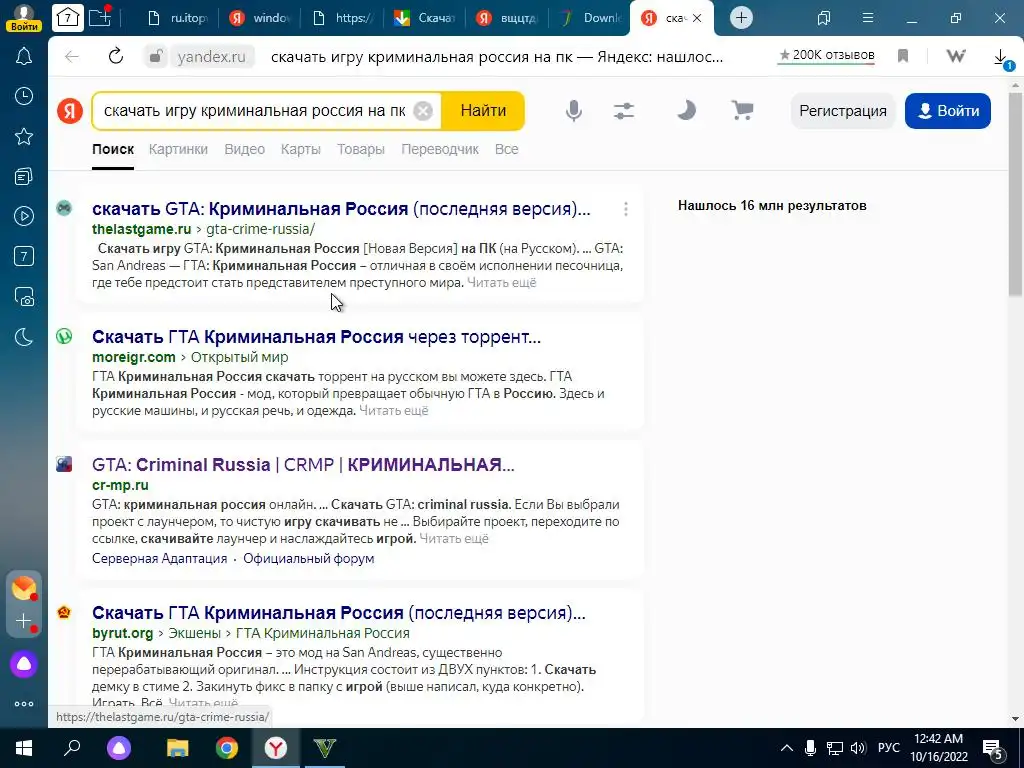Image resolution: width=1024 pixels, height=768 pixels.
Task: Open notifications bell in sidebar
Action: (24, 56)
